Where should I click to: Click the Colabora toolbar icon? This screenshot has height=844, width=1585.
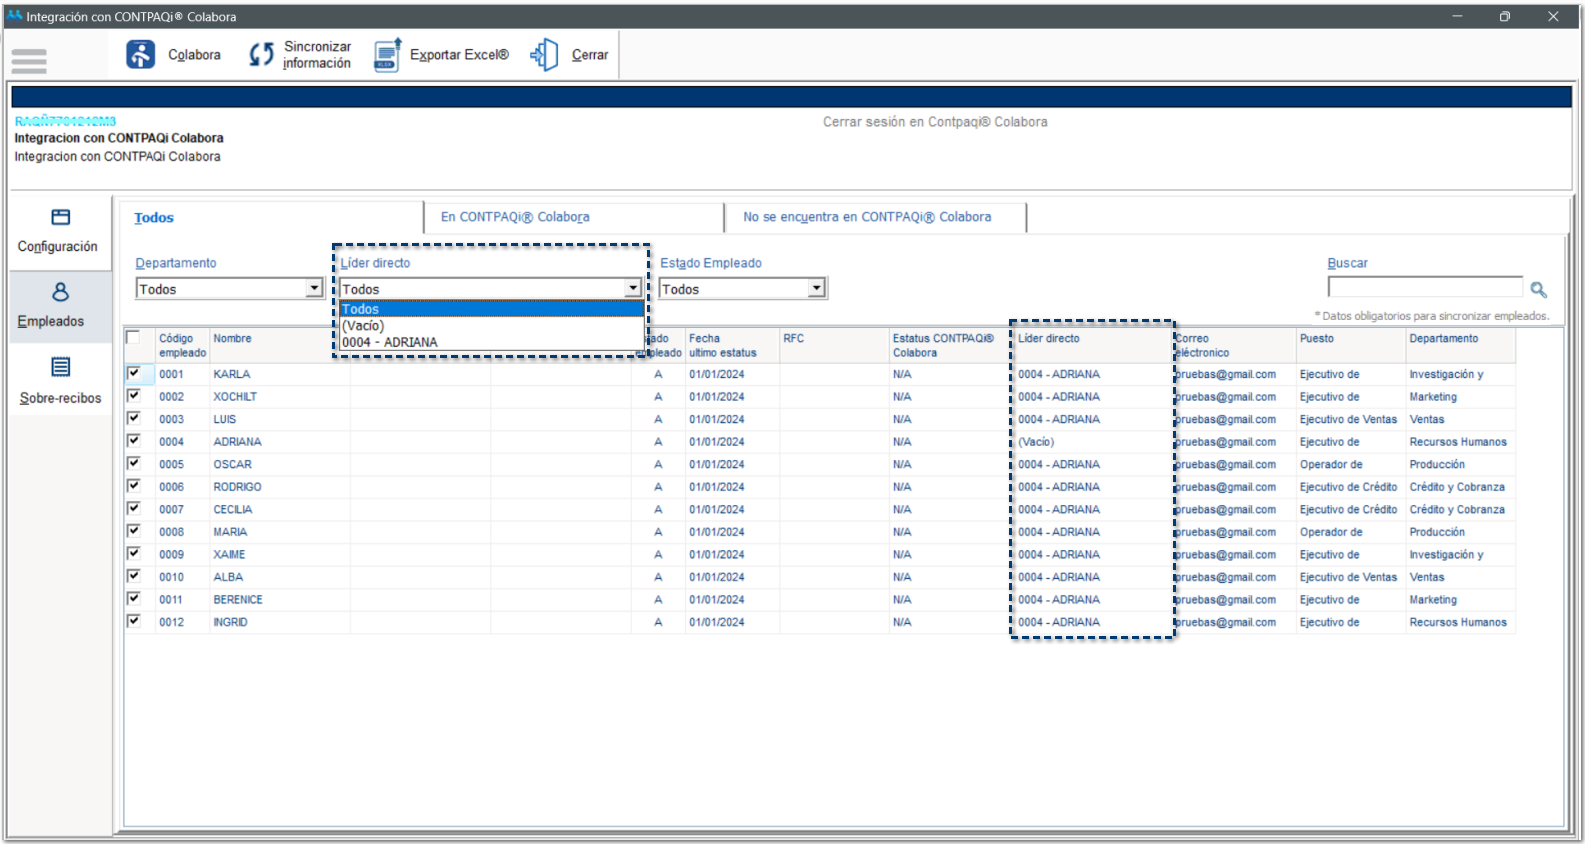(141, 55)
